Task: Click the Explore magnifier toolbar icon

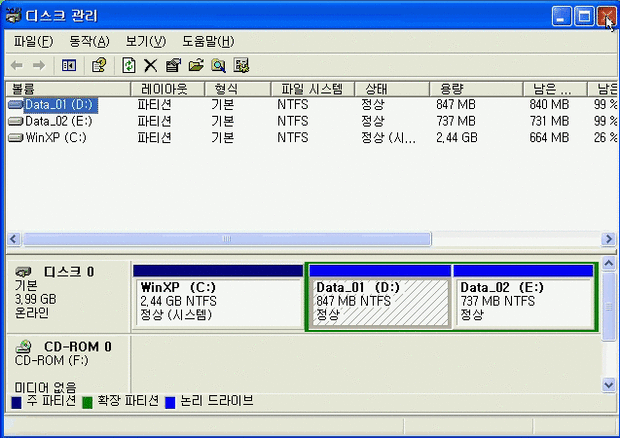Action: 218,65
